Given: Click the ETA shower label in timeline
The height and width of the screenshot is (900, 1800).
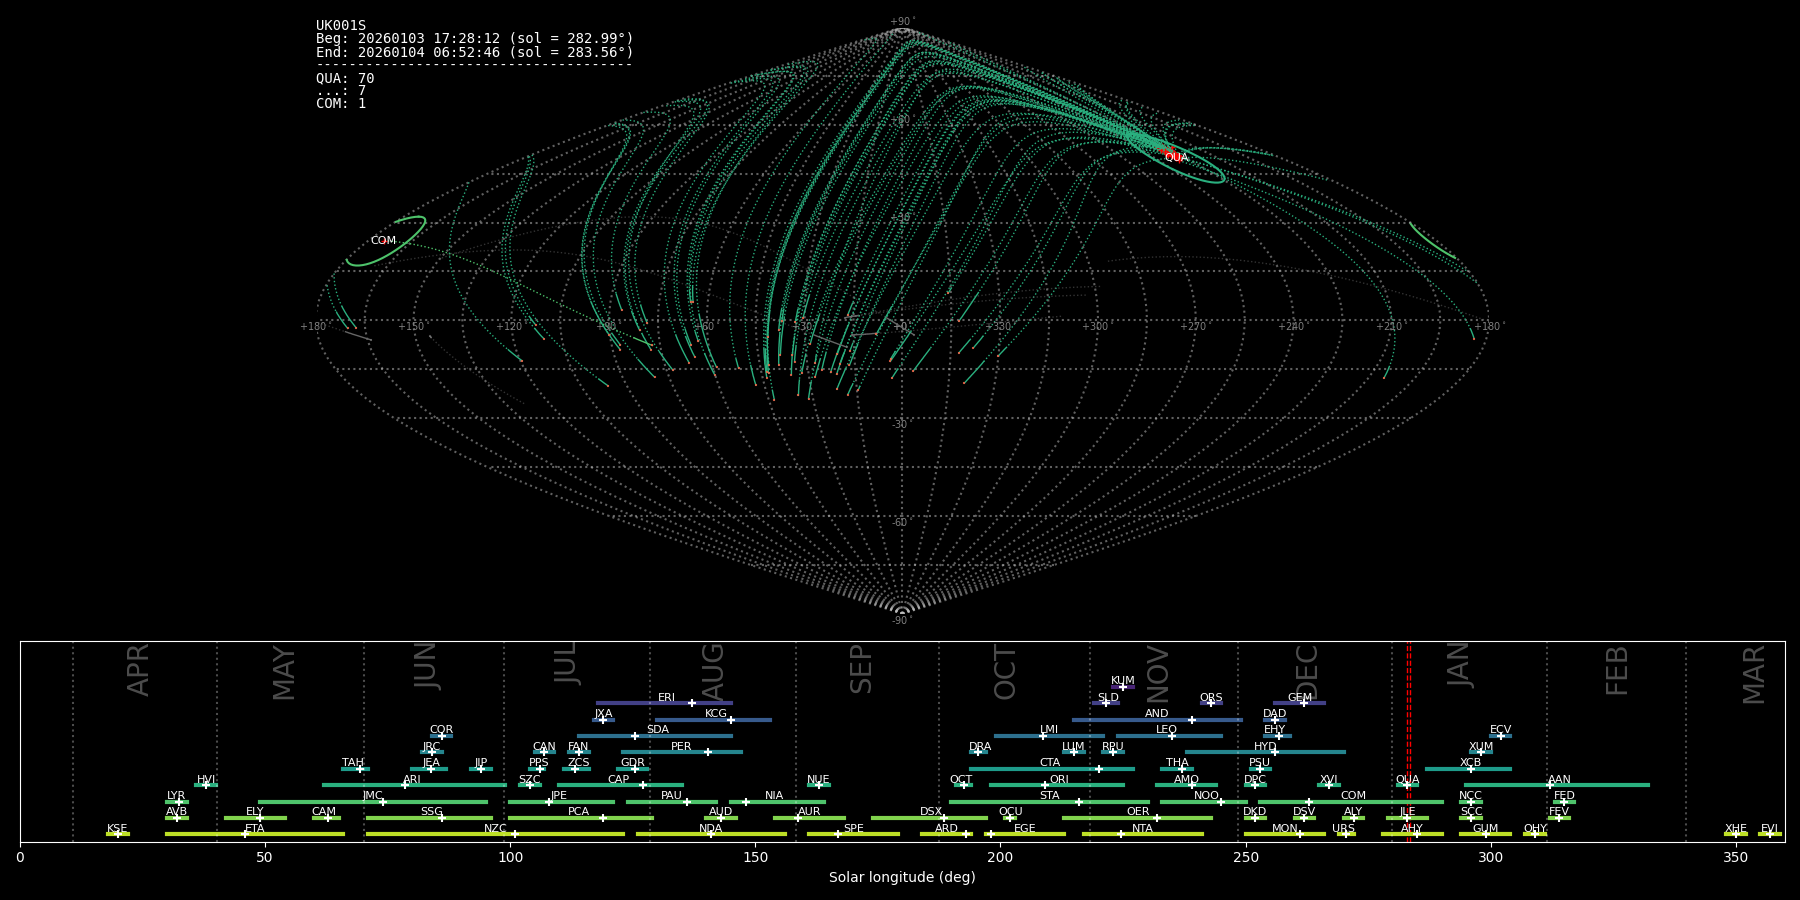Looking at the screenshot, I should click(255, 829).
